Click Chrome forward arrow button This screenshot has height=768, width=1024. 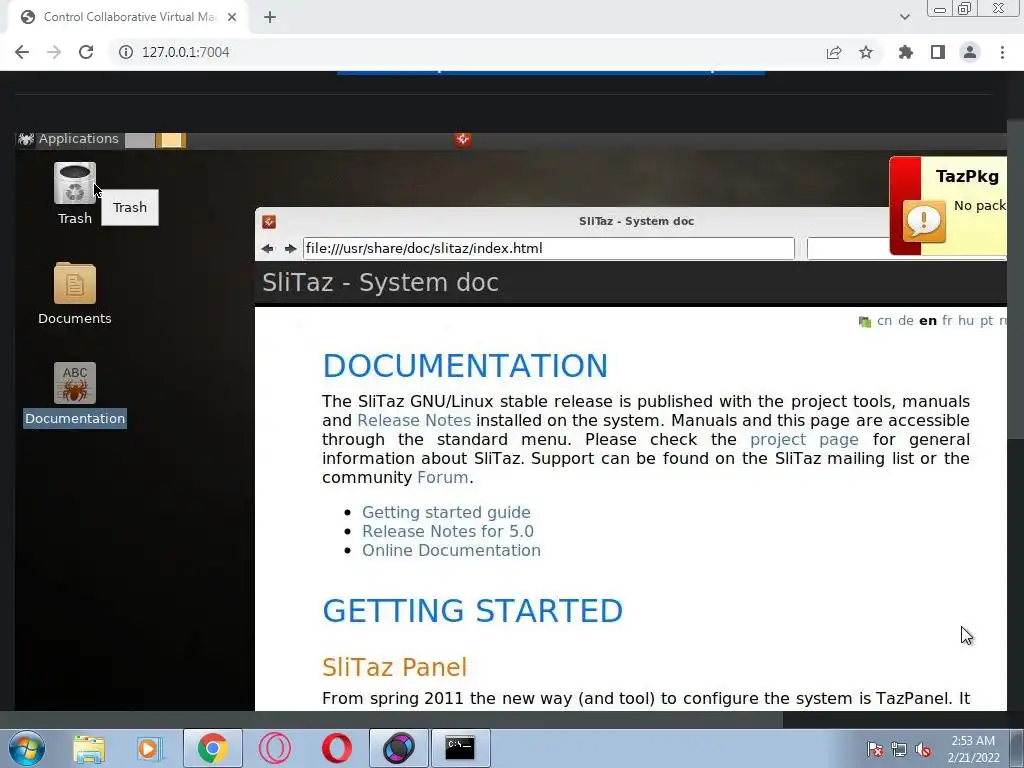pos(54,52)
